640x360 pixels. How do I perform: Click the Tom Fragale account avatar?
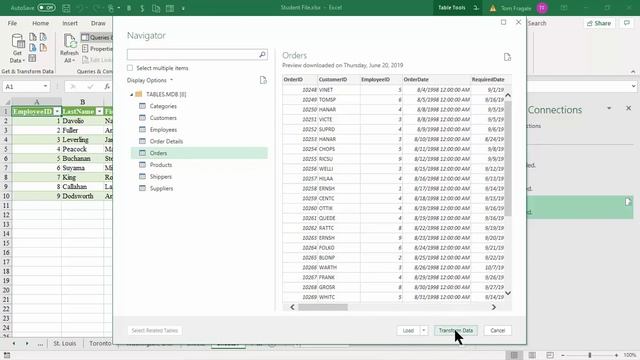click(542, 8)
